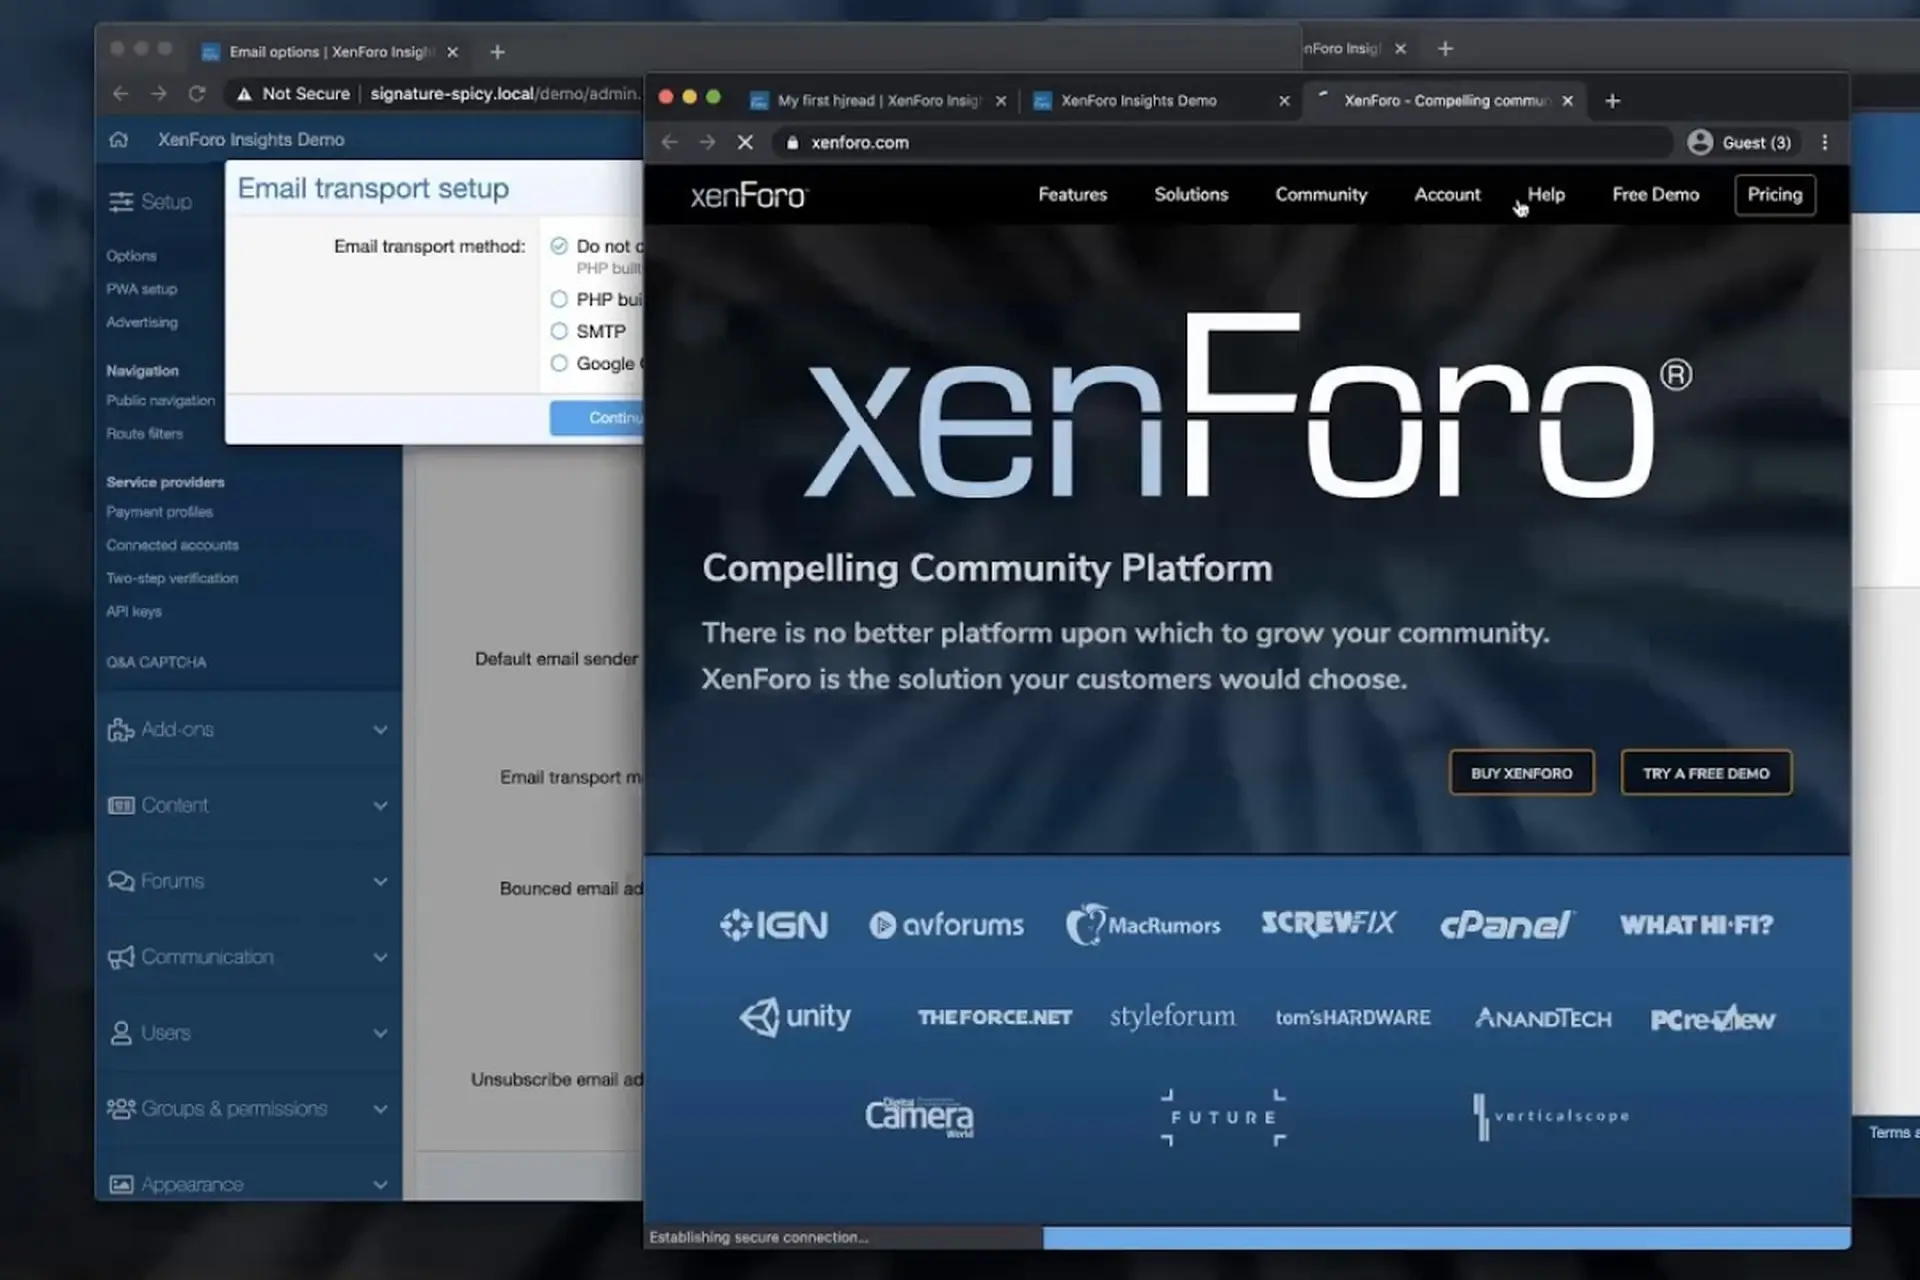This screenshot has height=1280, width=1920.
Task: Click the Future logo
Action: [x=1223, y=1117]
